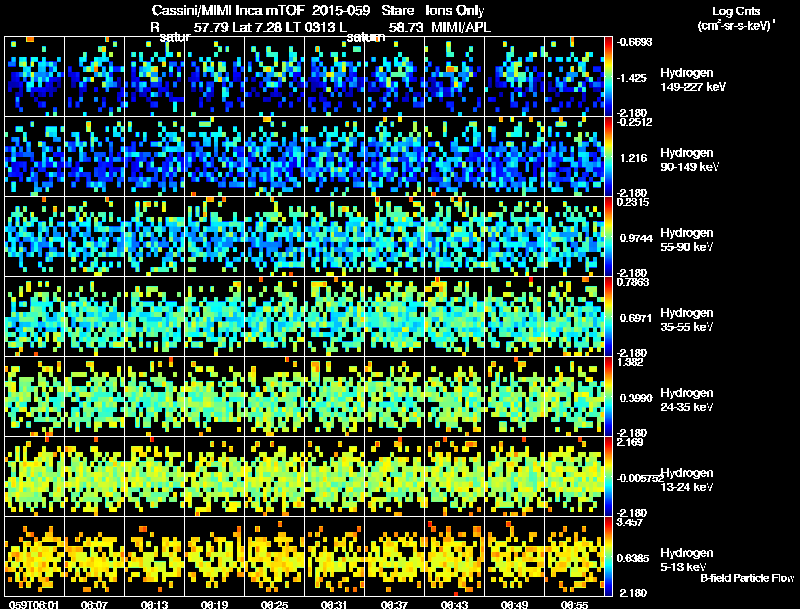Click the '2.169' color scale value

(x=630, y=442)
